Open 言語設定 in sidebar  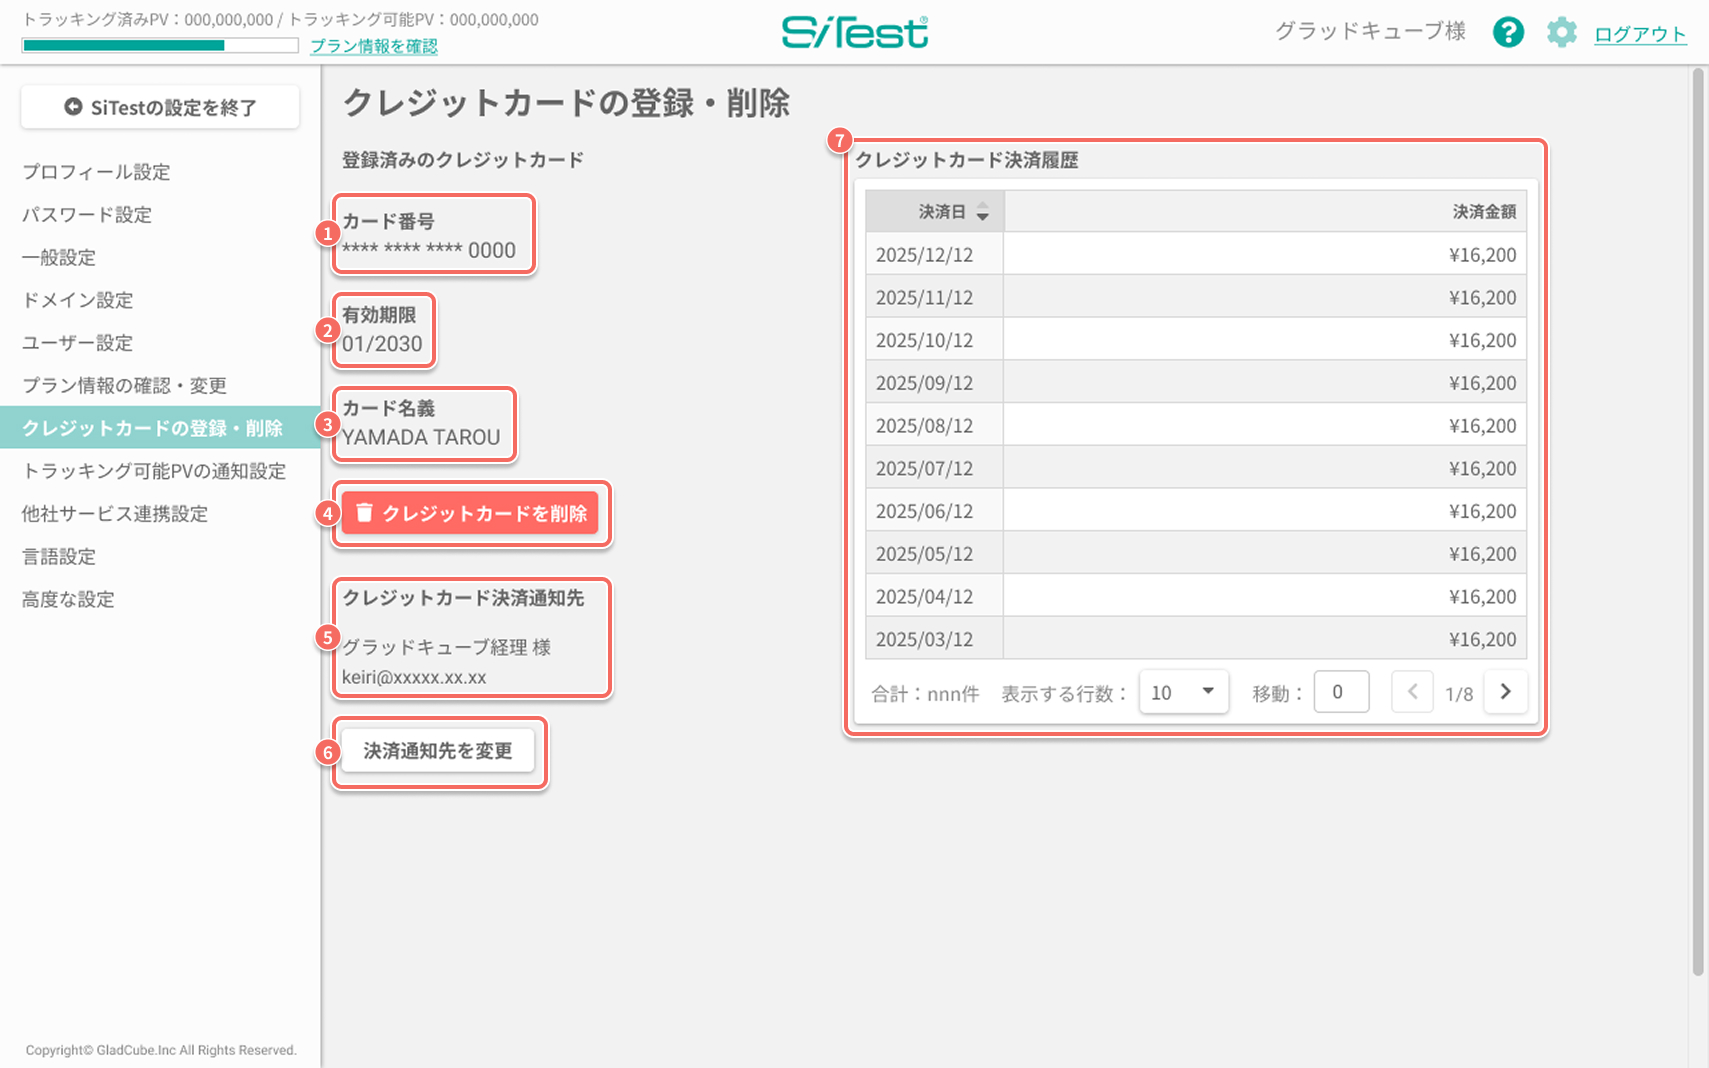coord(59,557)
